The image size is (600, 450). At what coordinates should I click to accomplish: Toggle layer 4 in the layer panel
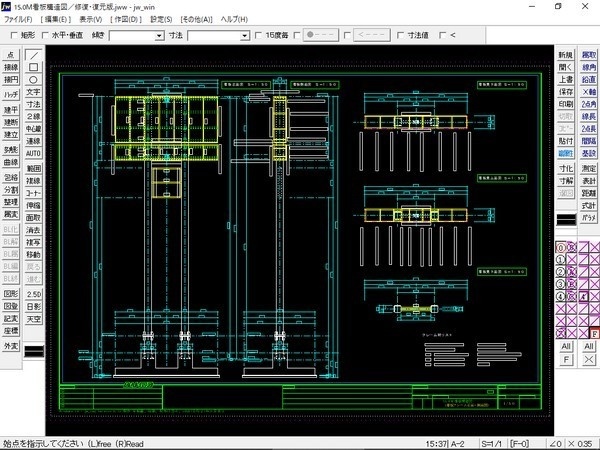[x=560, y=297]
